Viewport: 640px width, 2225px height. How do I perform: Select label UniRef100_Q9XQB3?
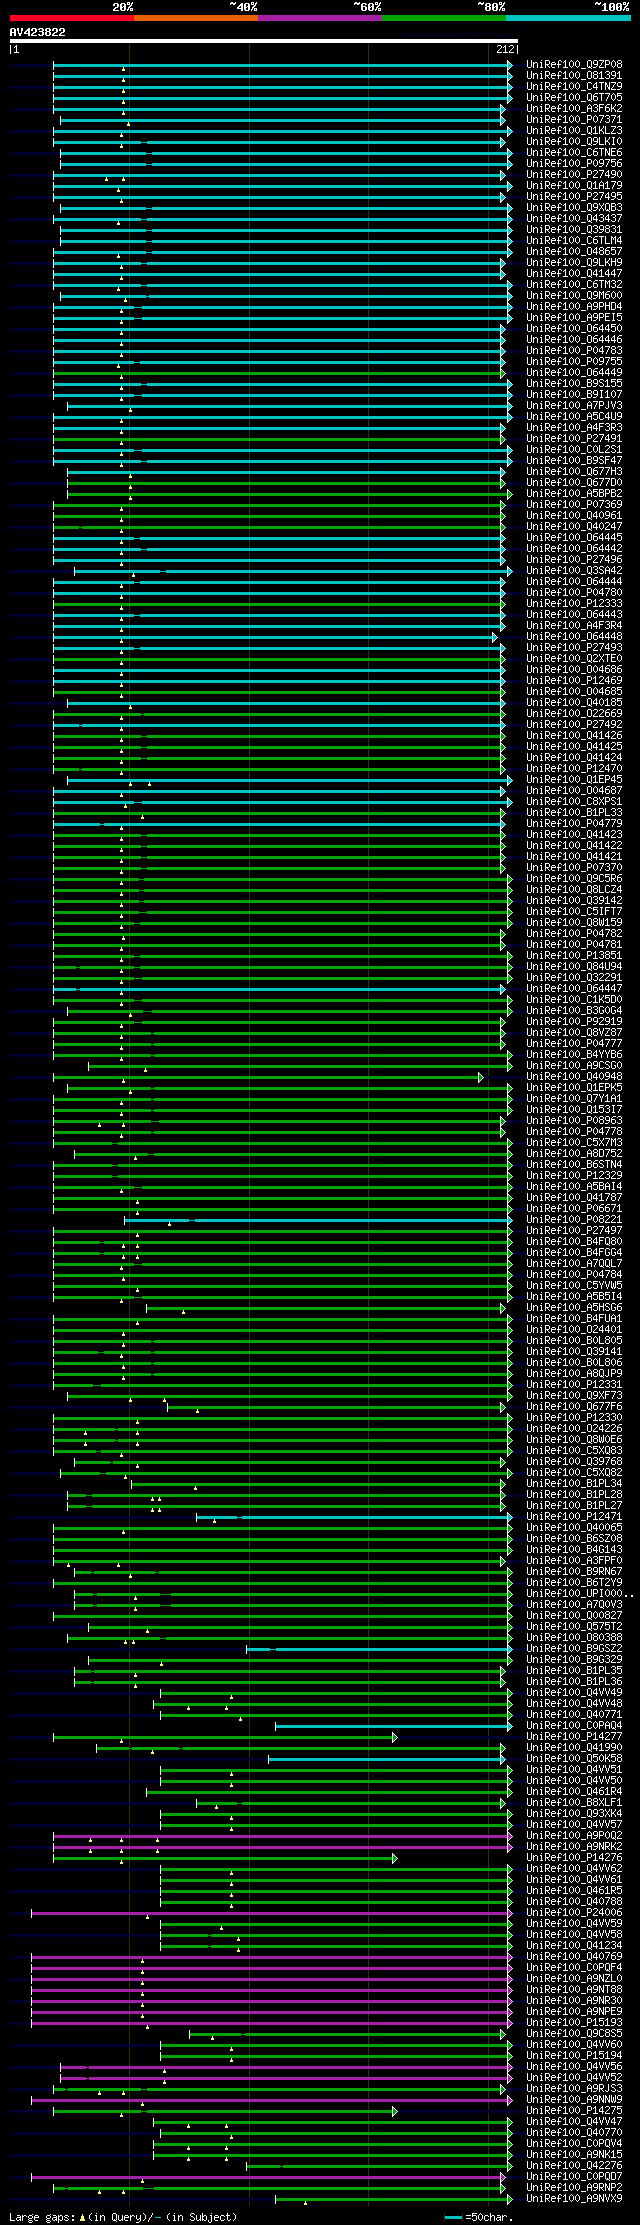574,208
